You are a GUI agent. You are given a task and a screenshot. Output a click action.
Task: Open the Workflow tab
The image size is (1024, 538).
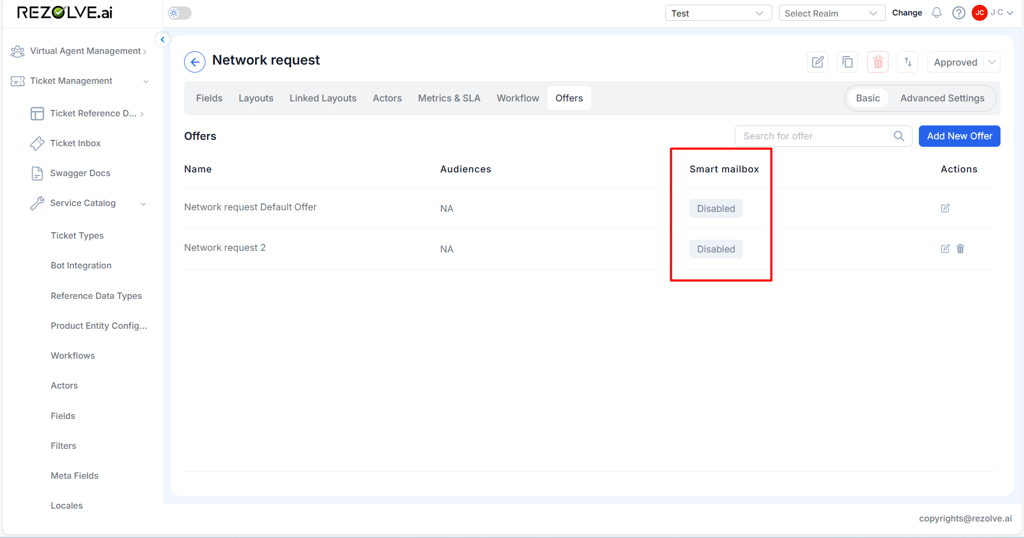(x=518, y=98)
